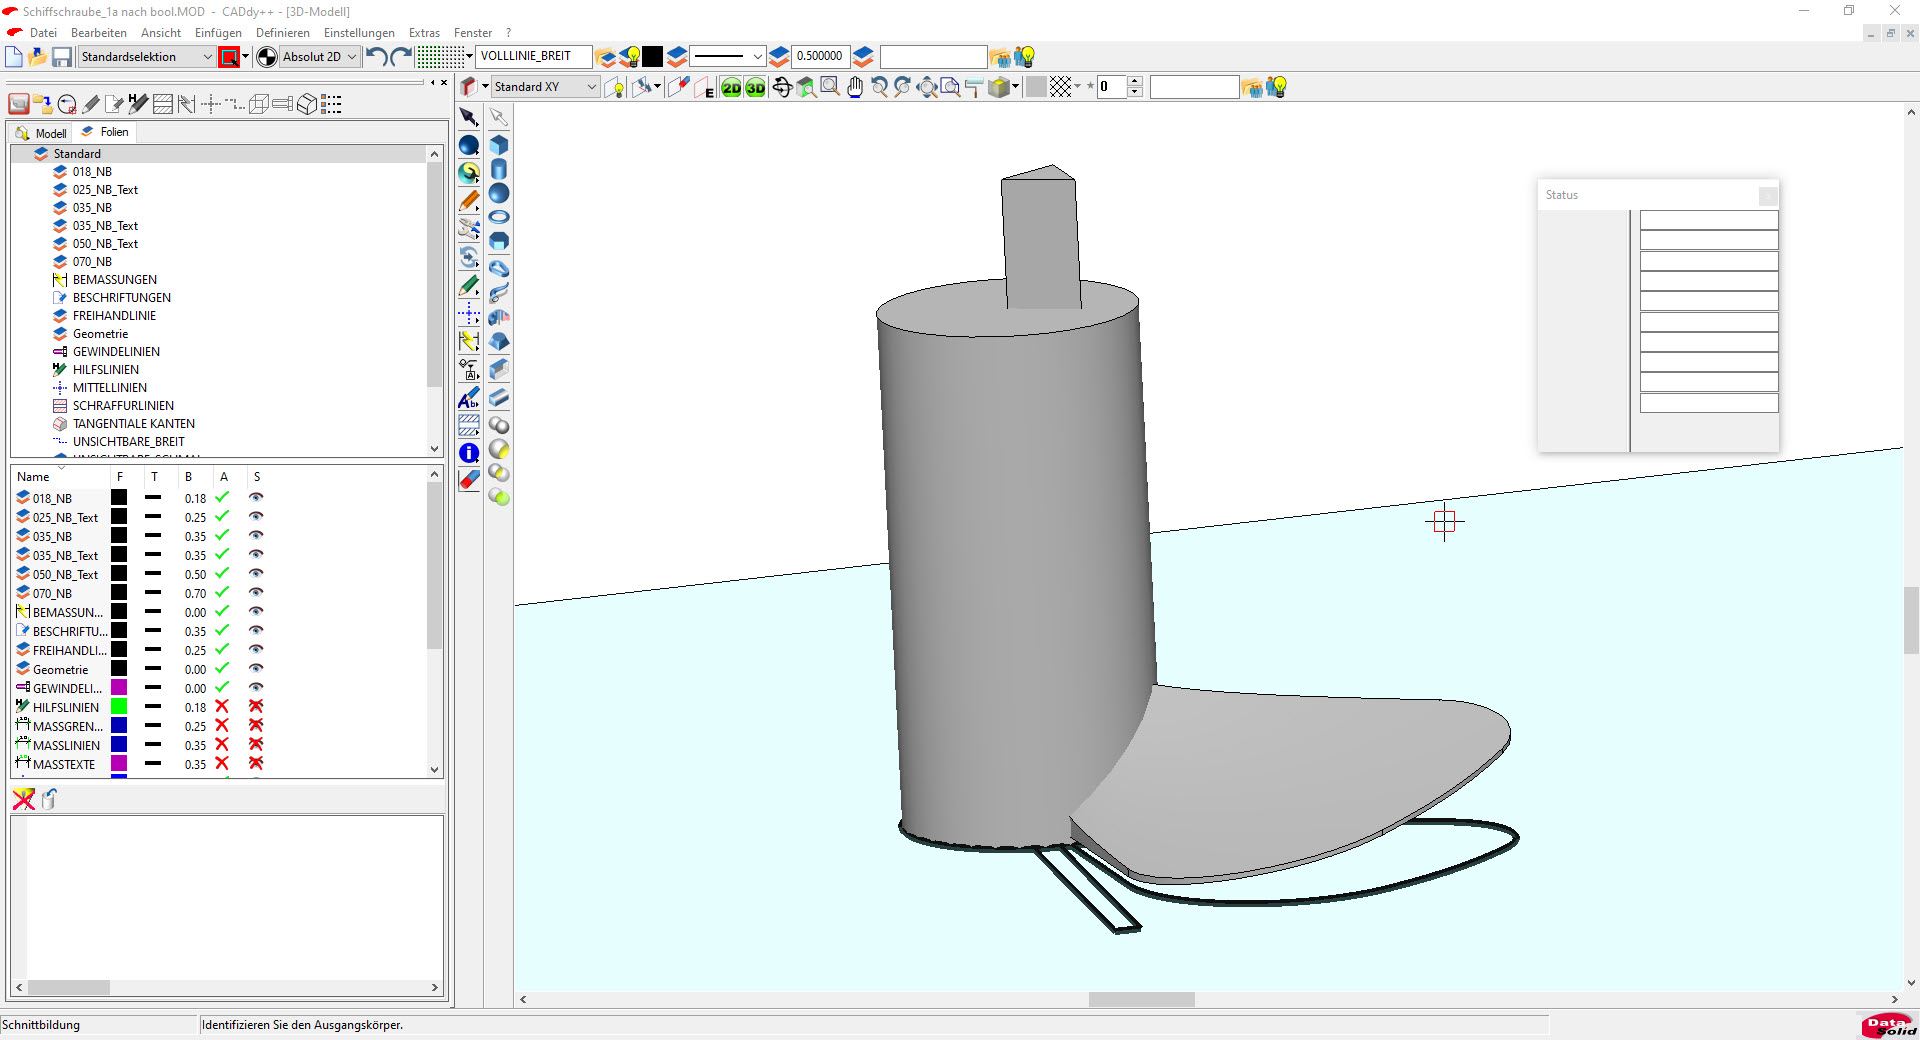Click the magenta color swatch of GEWINDELINIEN
Screen dimensions: 1920x1040
click(119, 688)
